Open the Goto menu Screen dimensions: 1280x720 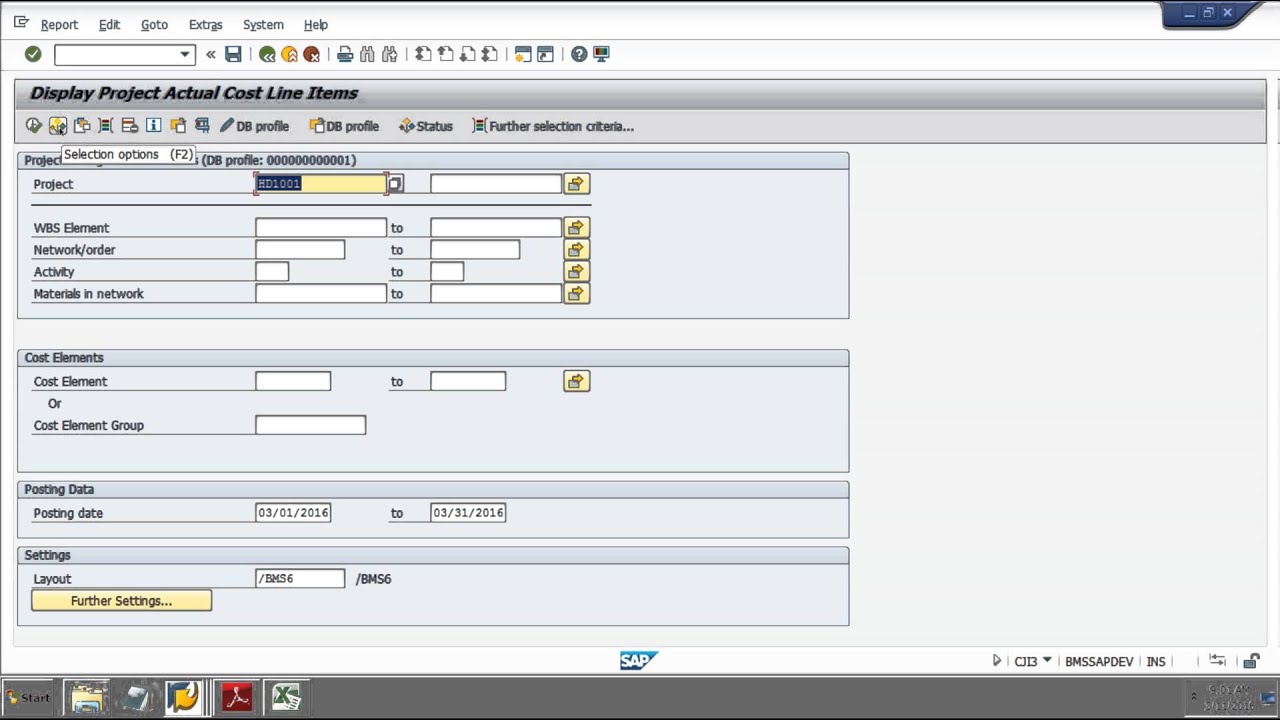(154, 24)
